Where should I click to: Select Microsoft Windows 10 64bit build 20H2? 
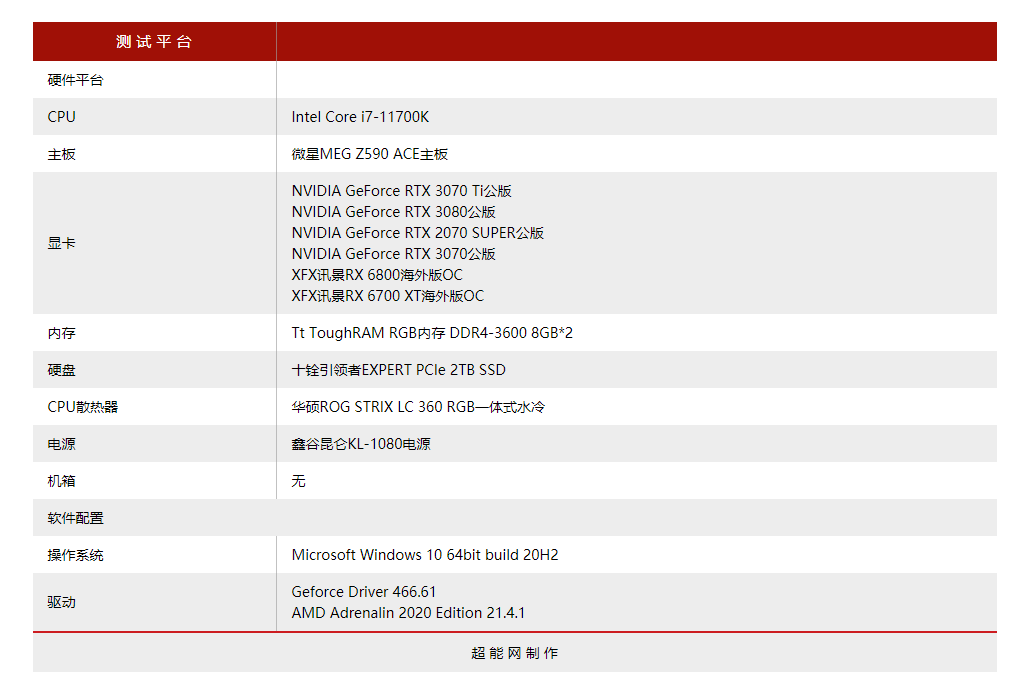425,555
